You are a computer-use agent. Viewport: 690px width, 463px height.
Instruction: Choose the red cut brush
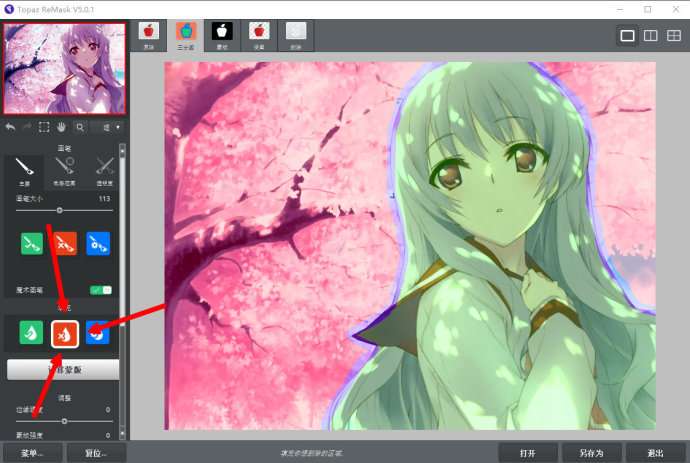click(65, 243)
